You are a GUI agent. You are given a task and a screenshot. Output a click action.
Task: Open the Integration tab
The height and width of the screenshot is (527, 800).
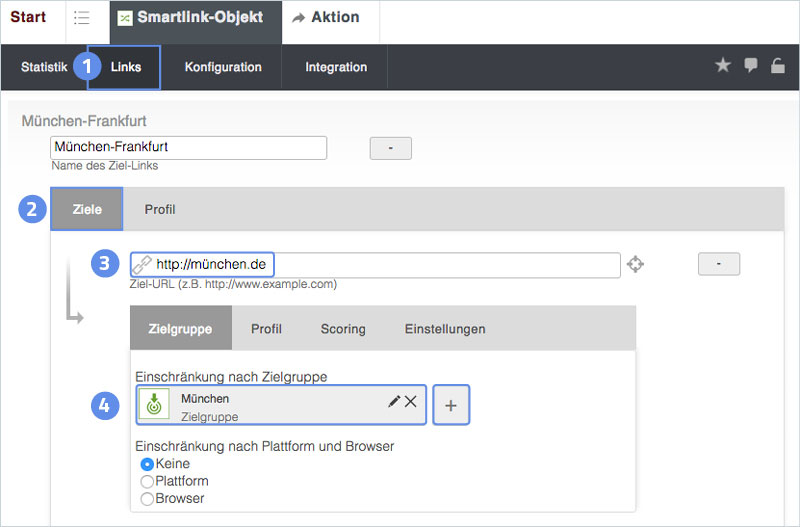click(x=336, y=67)
